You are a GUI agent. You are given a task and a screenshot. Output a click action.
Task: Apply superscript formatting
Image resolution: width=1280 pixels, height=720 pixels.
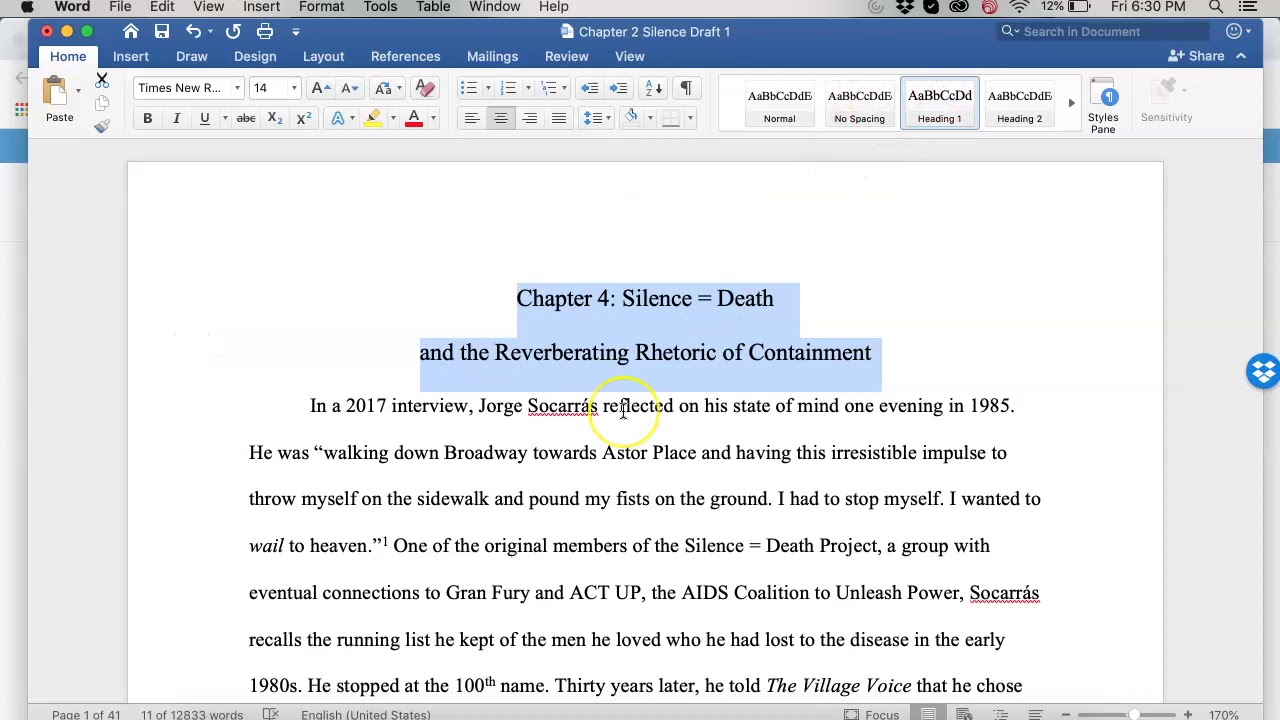click(x=304, y=118)
